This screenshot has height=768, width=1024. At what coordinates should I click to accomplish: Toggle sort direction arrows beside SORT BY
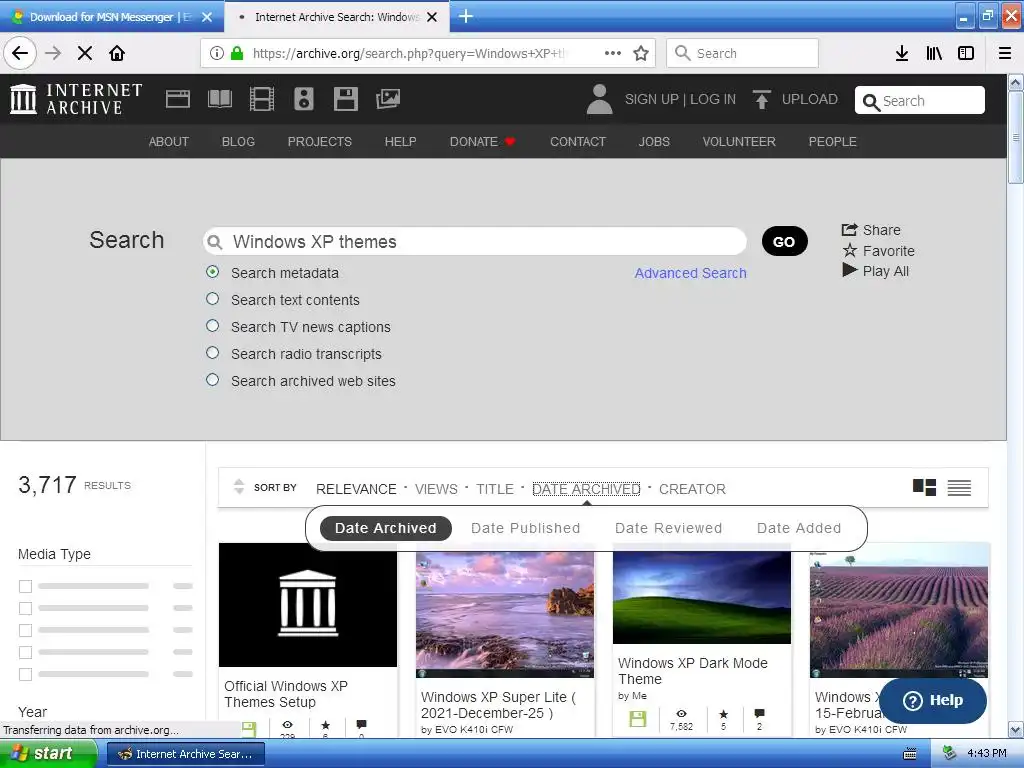coord(239,487)
